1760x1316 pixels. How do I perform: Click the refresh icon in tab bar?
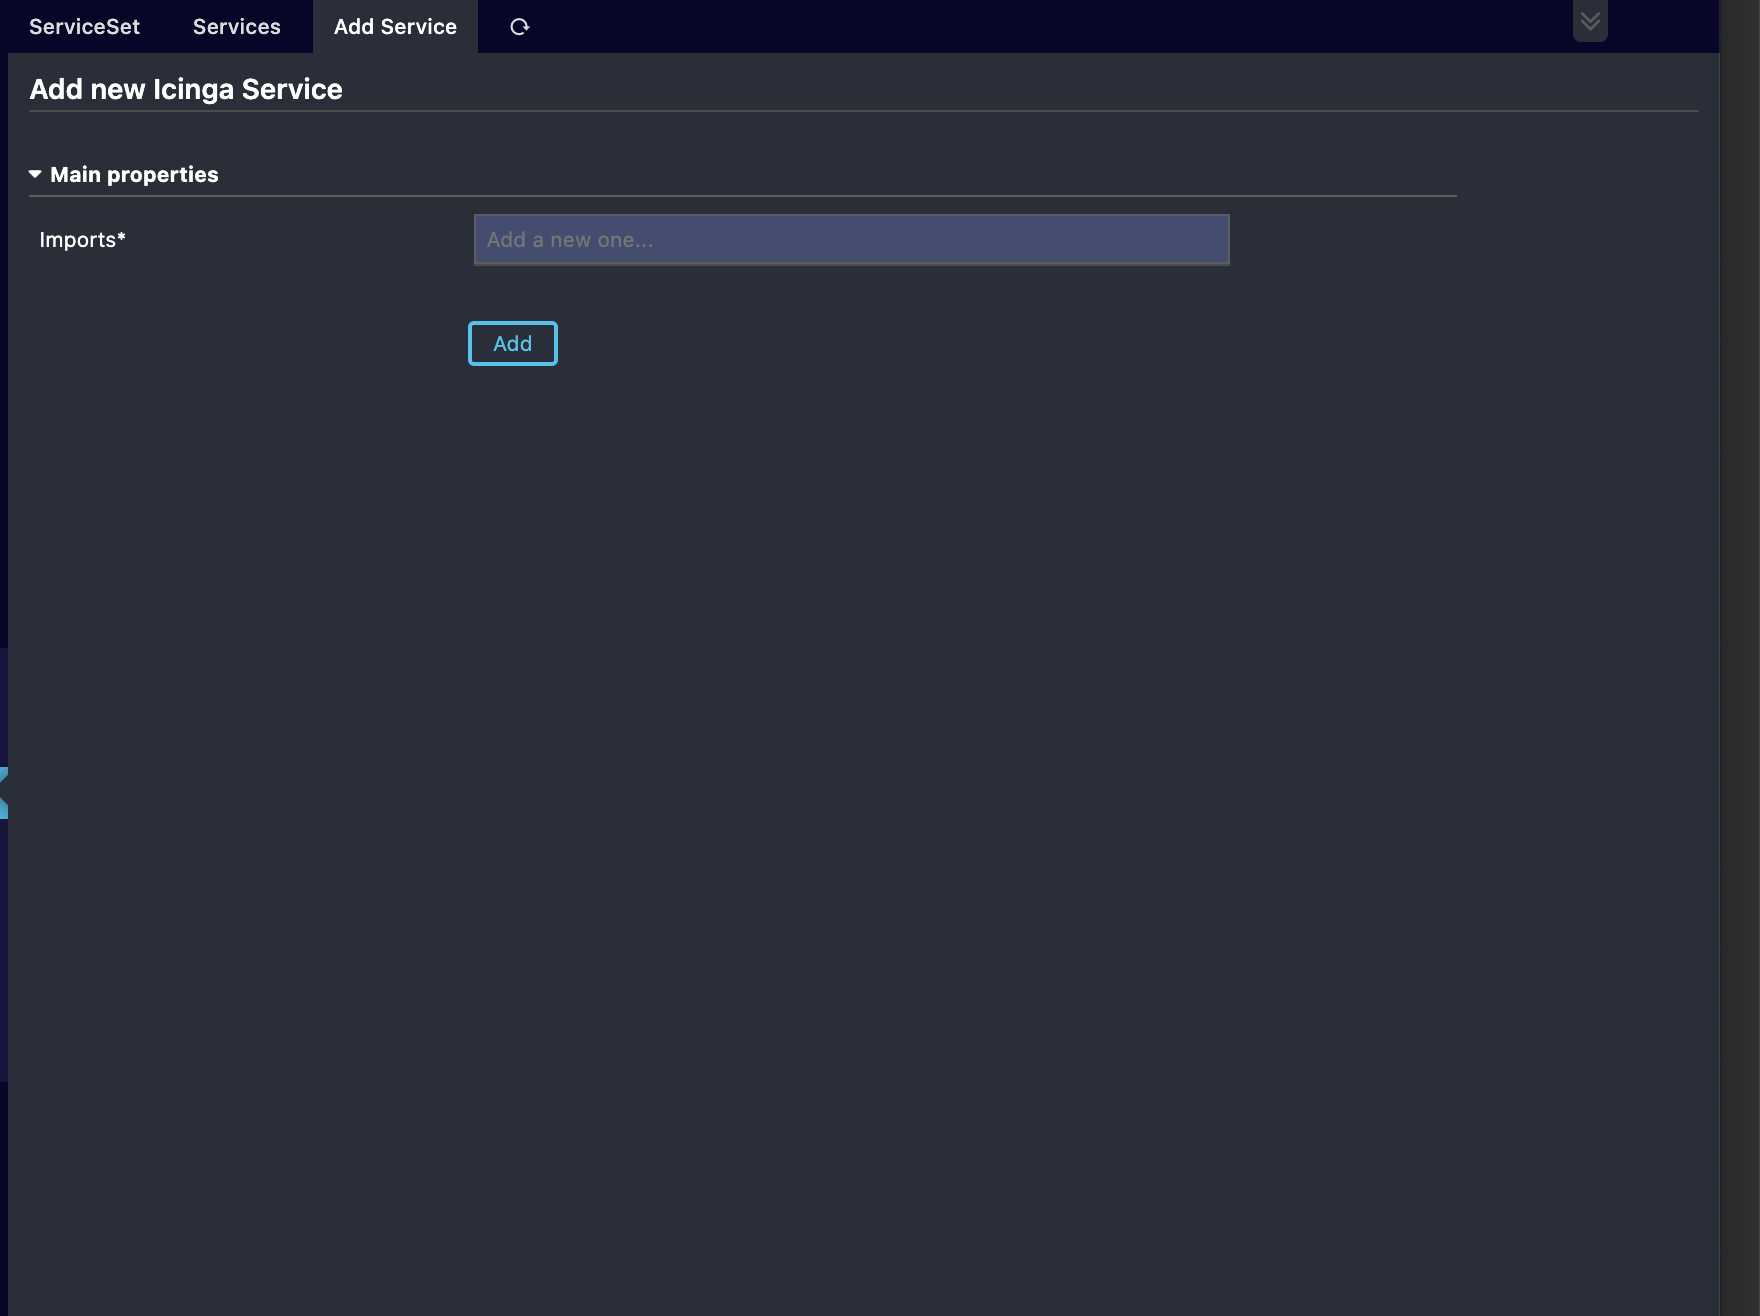[x=519, y=27]
